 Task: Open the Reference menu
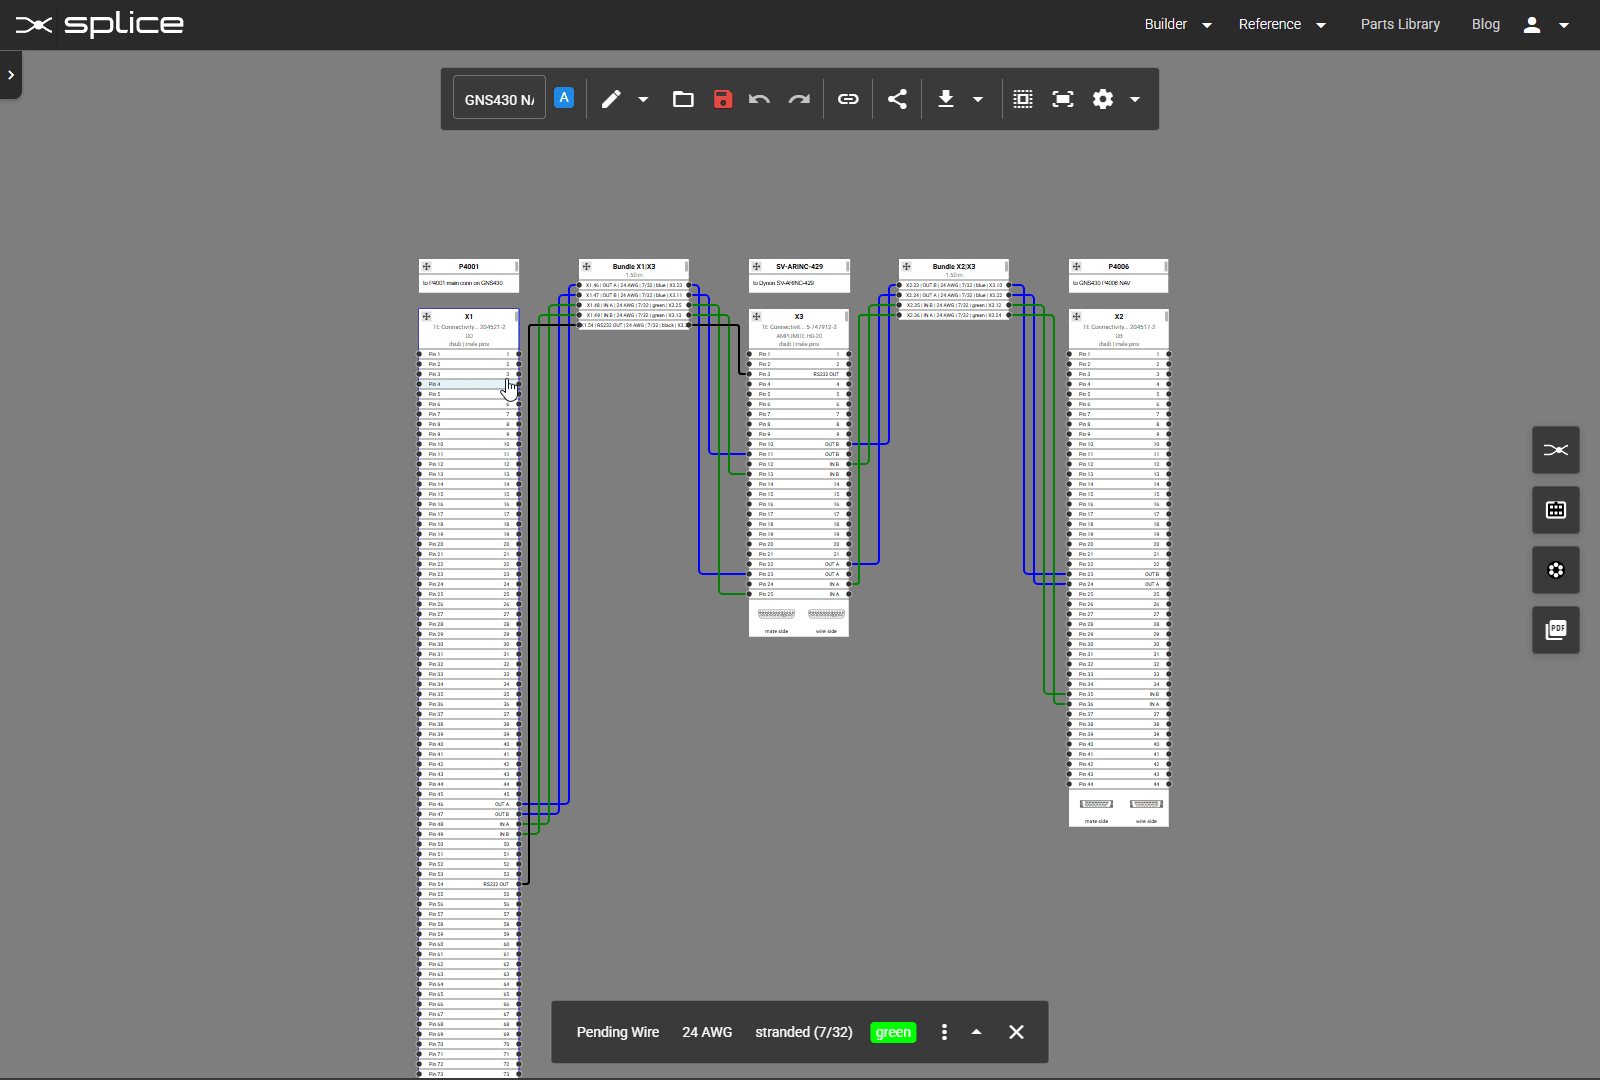click(1271, 24)
